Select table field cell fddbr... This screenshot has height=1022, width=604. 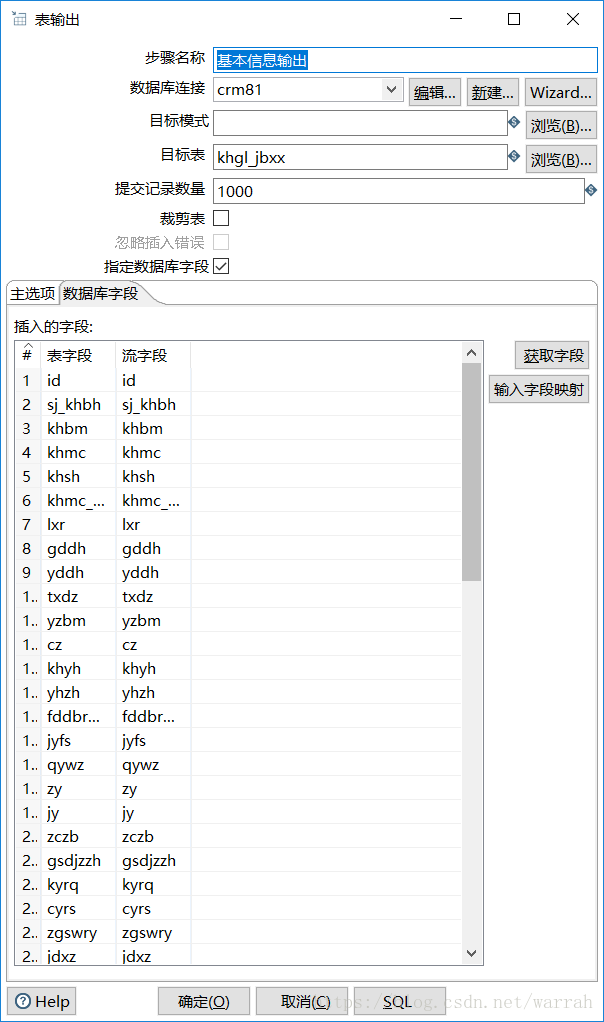point(78,716)
